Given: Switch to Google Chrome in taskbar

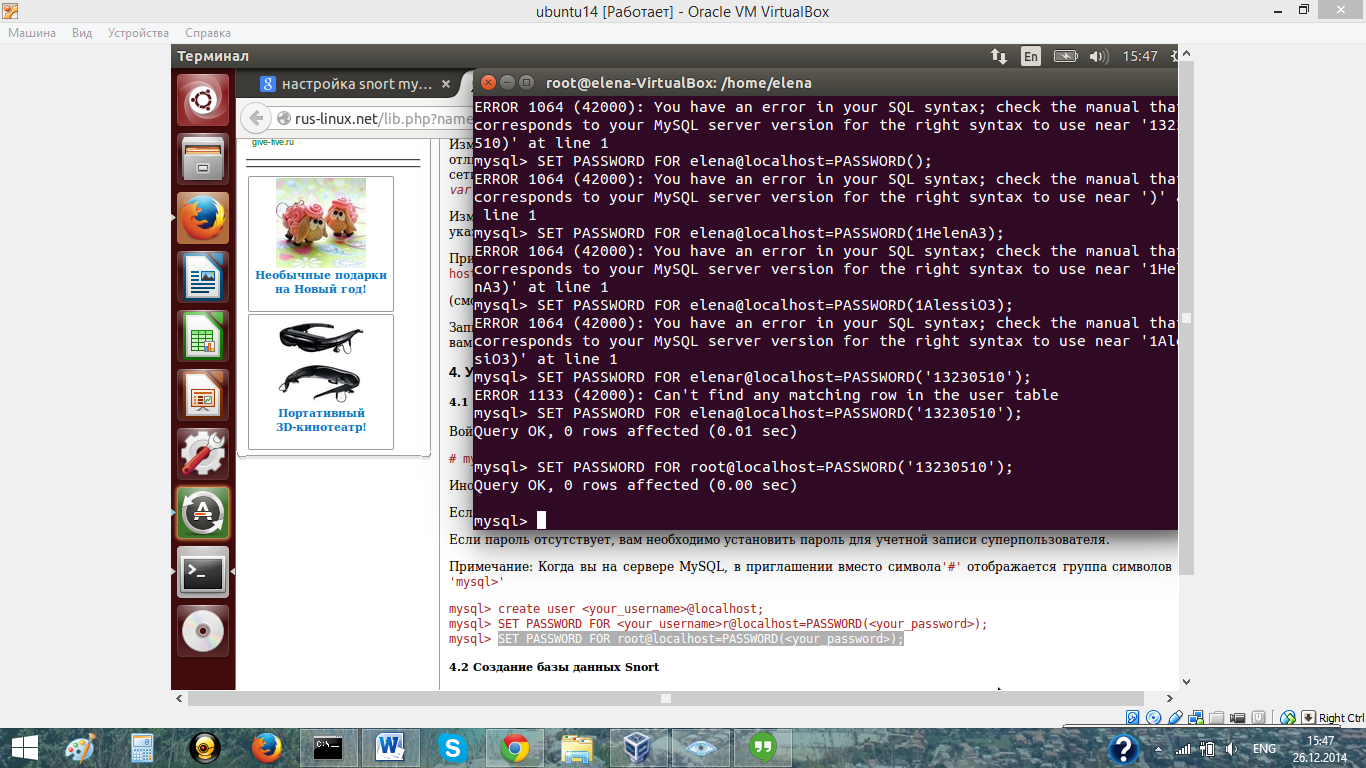Looking at the screenshot, I should click(x=514, y=748).
